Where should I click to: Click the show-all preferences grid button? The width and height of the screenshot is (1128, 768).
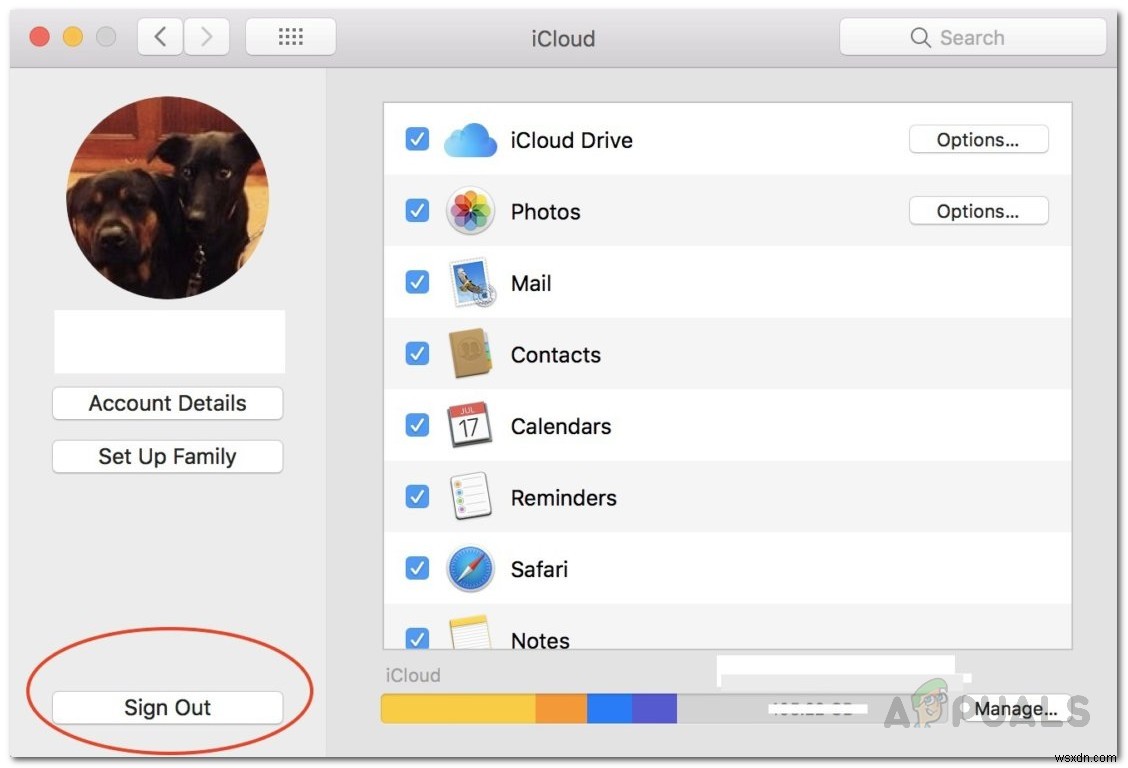point(290,36)
